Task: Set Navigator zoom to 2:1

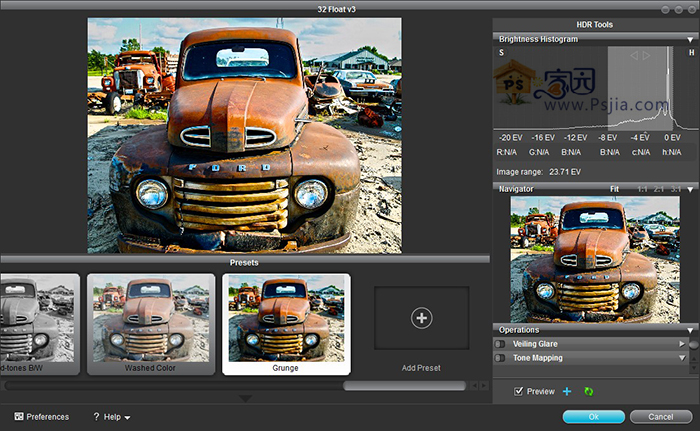Action: (x=658, y=189)
